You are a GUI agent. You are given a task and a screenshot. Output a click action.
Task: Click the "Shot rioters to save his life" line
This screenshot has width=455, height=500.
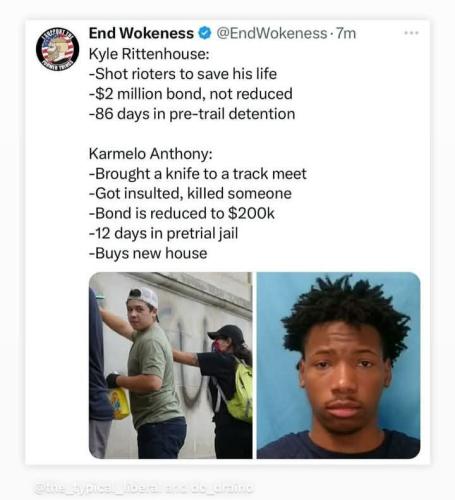tap(183, 74)
